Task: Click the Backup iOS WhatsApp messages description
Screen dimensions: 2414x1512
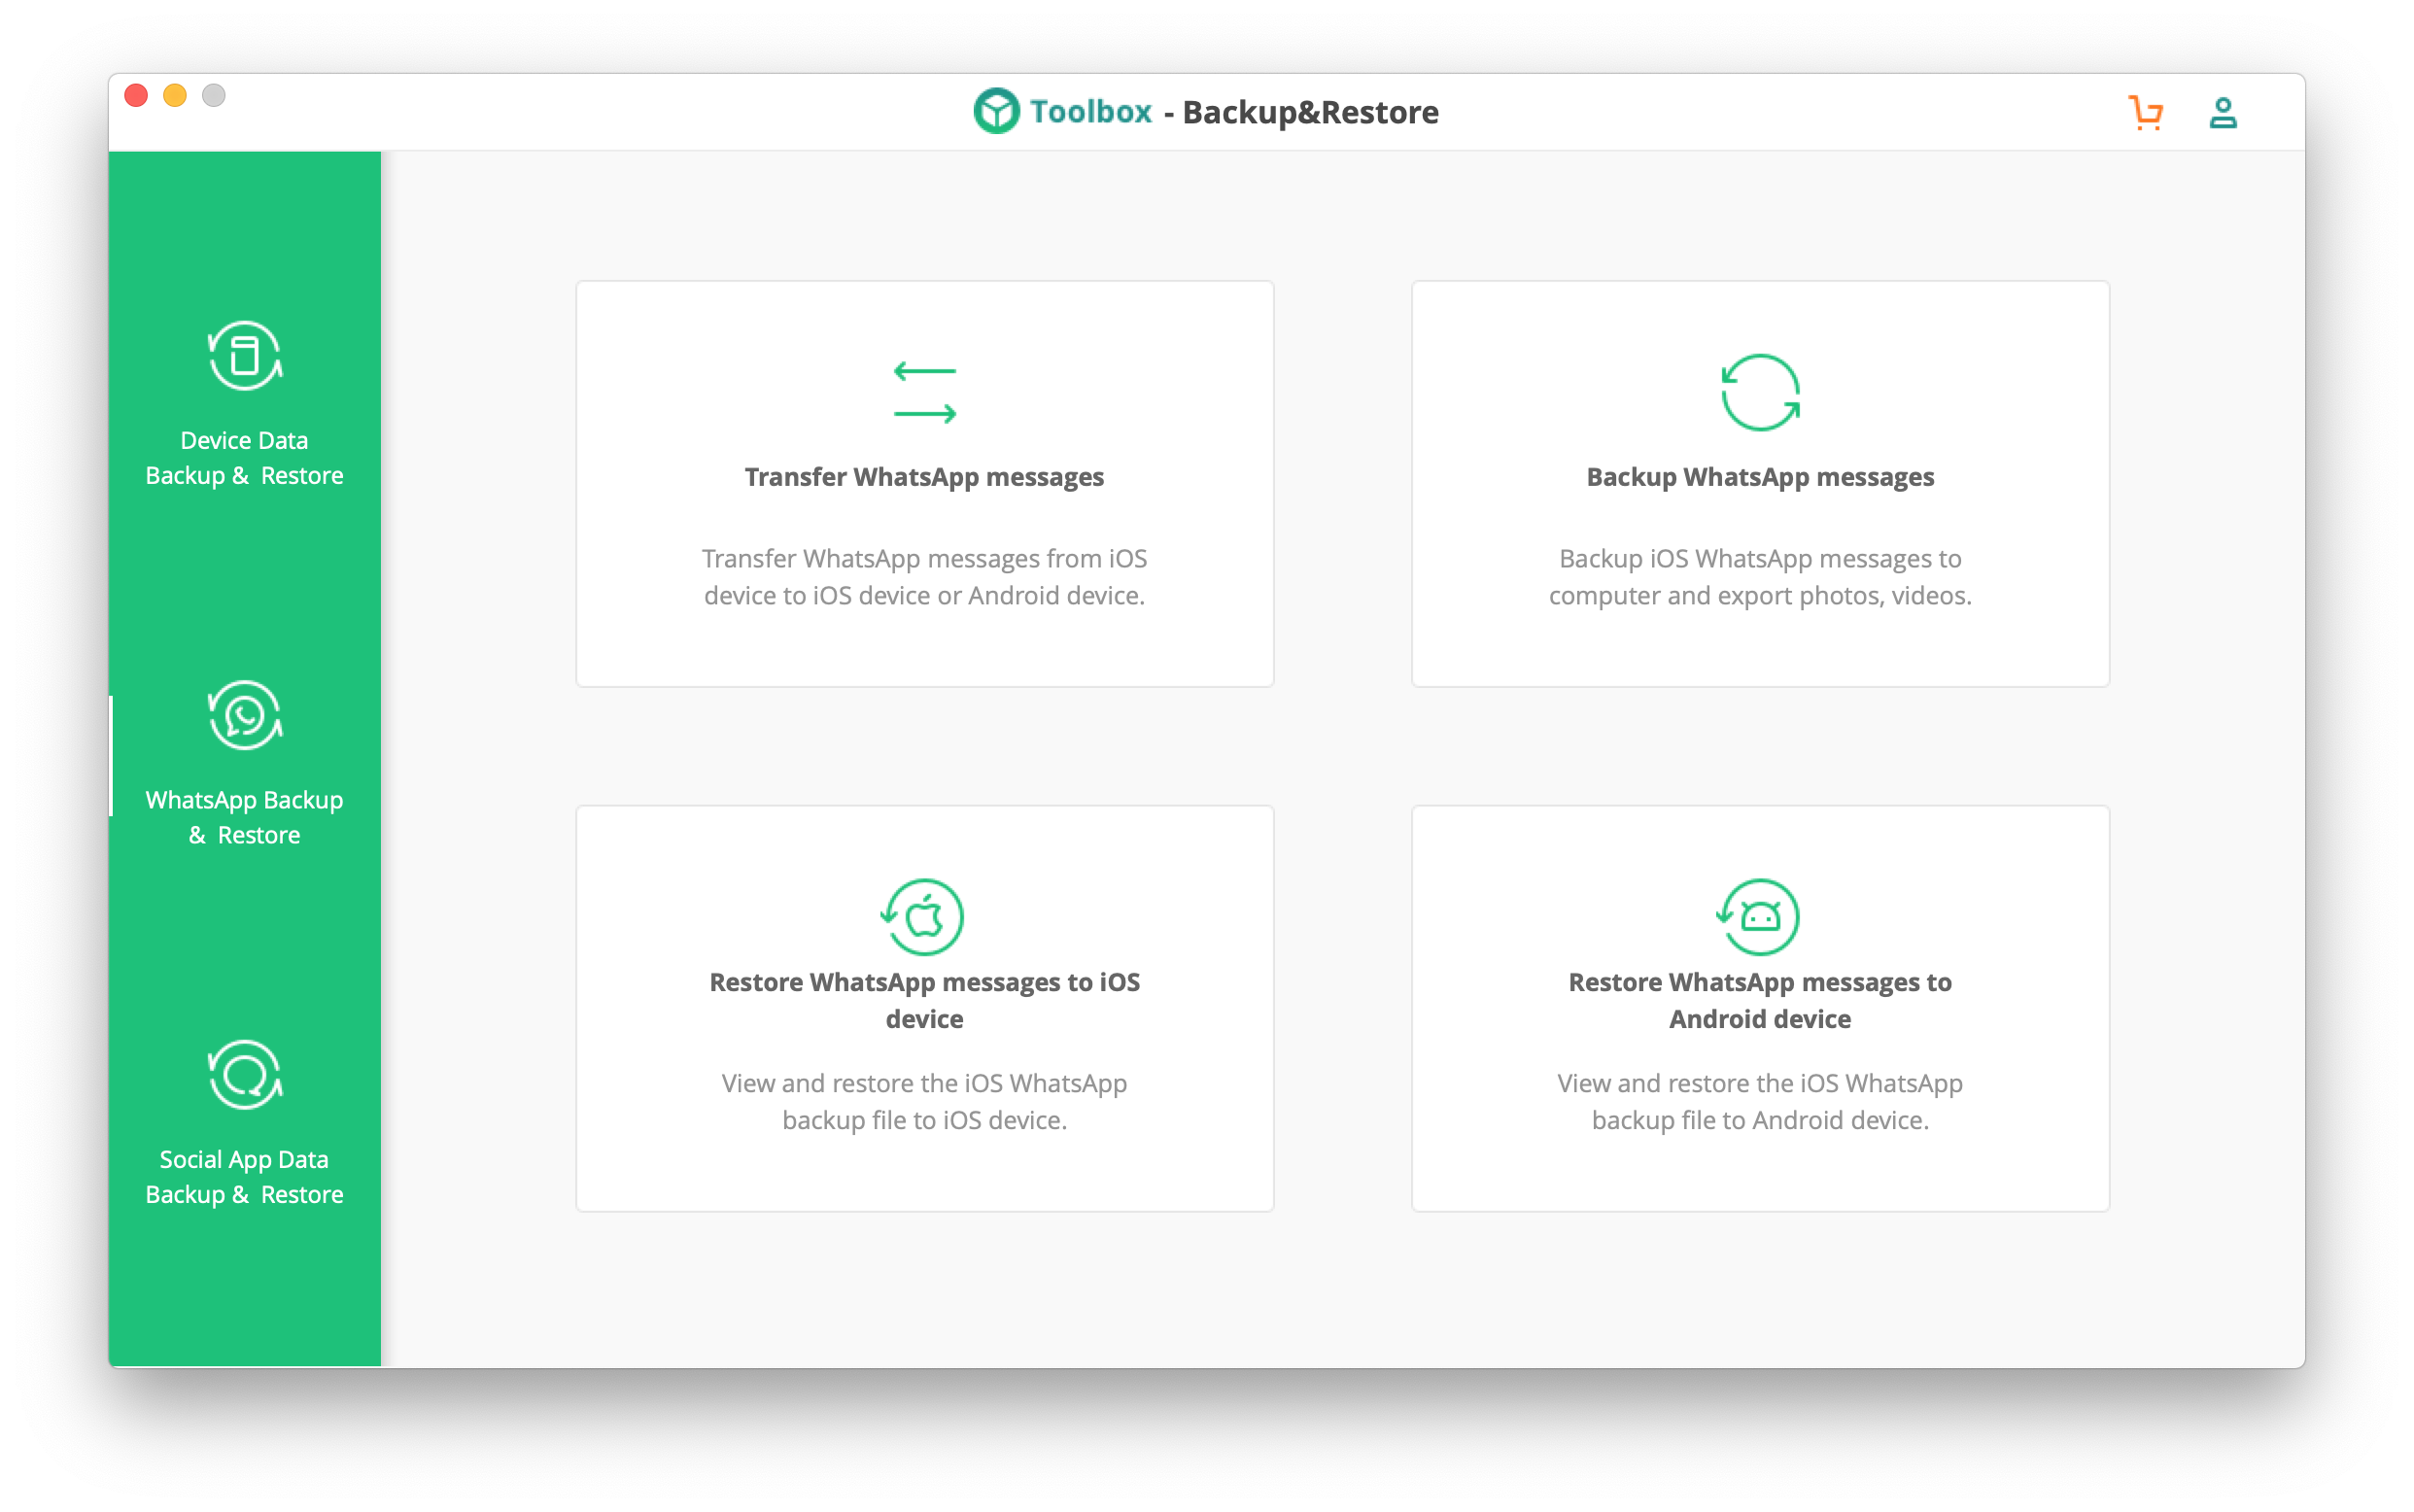Action: click(x=1760, y=577)
